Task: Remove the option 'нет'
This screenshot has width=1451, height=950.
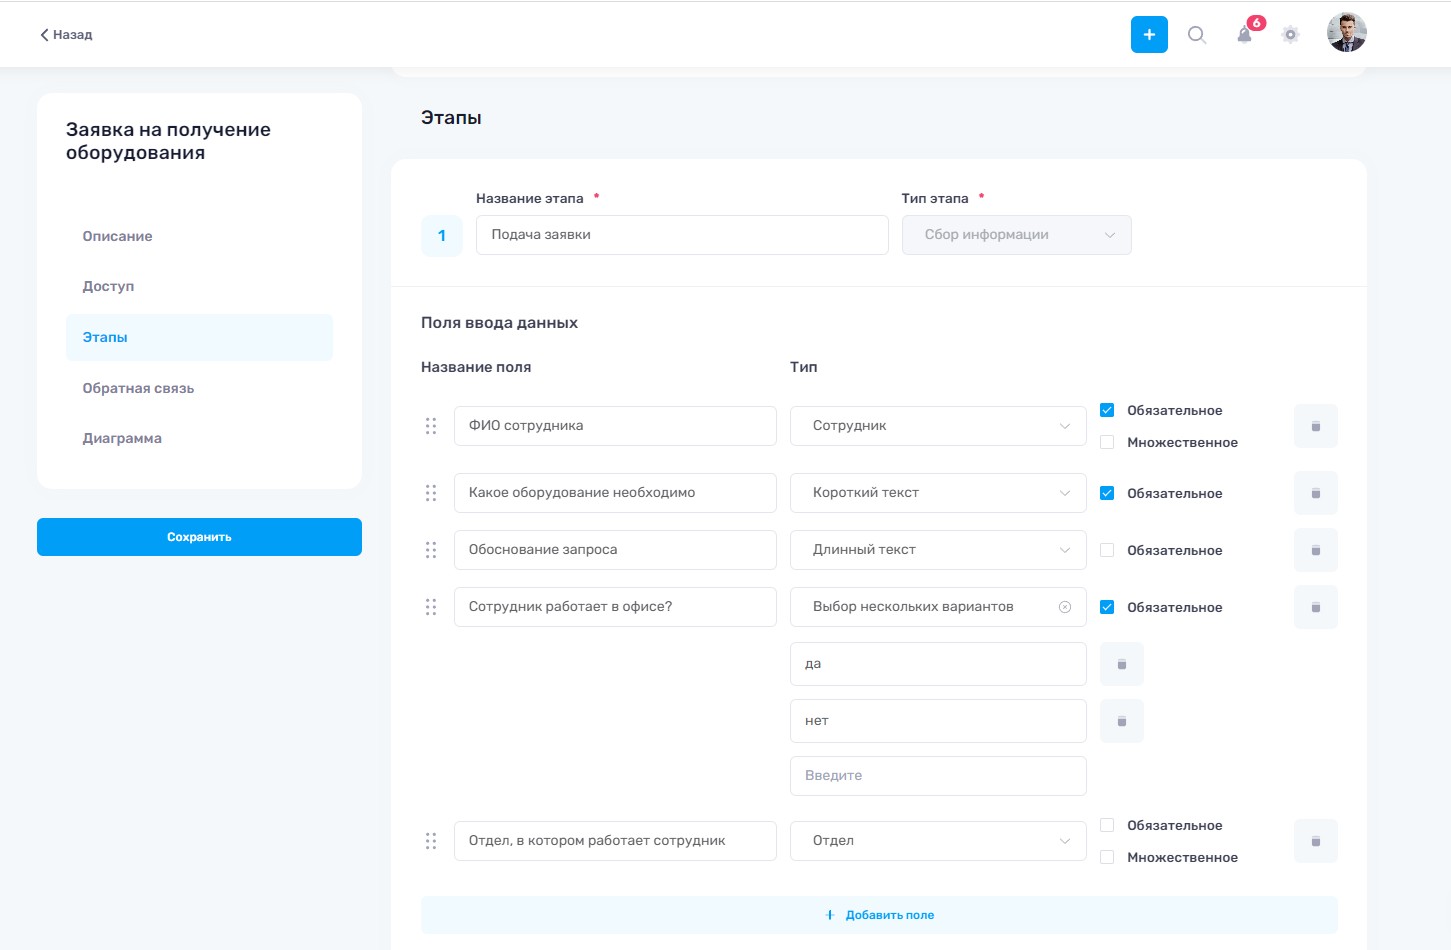Action: (x=1122, y=721)
